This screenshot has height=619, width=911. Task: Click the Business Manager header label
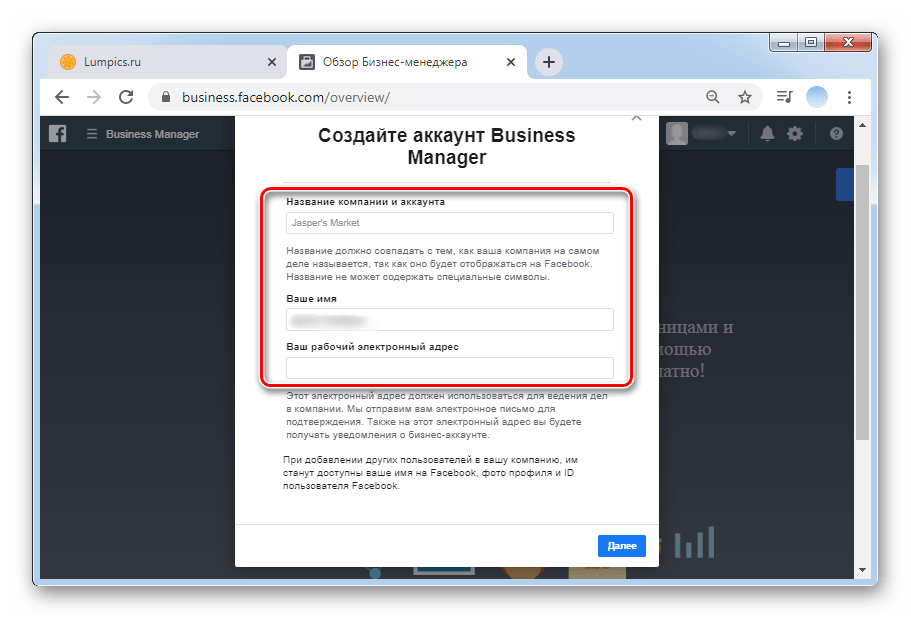click(x=152, y=134)
